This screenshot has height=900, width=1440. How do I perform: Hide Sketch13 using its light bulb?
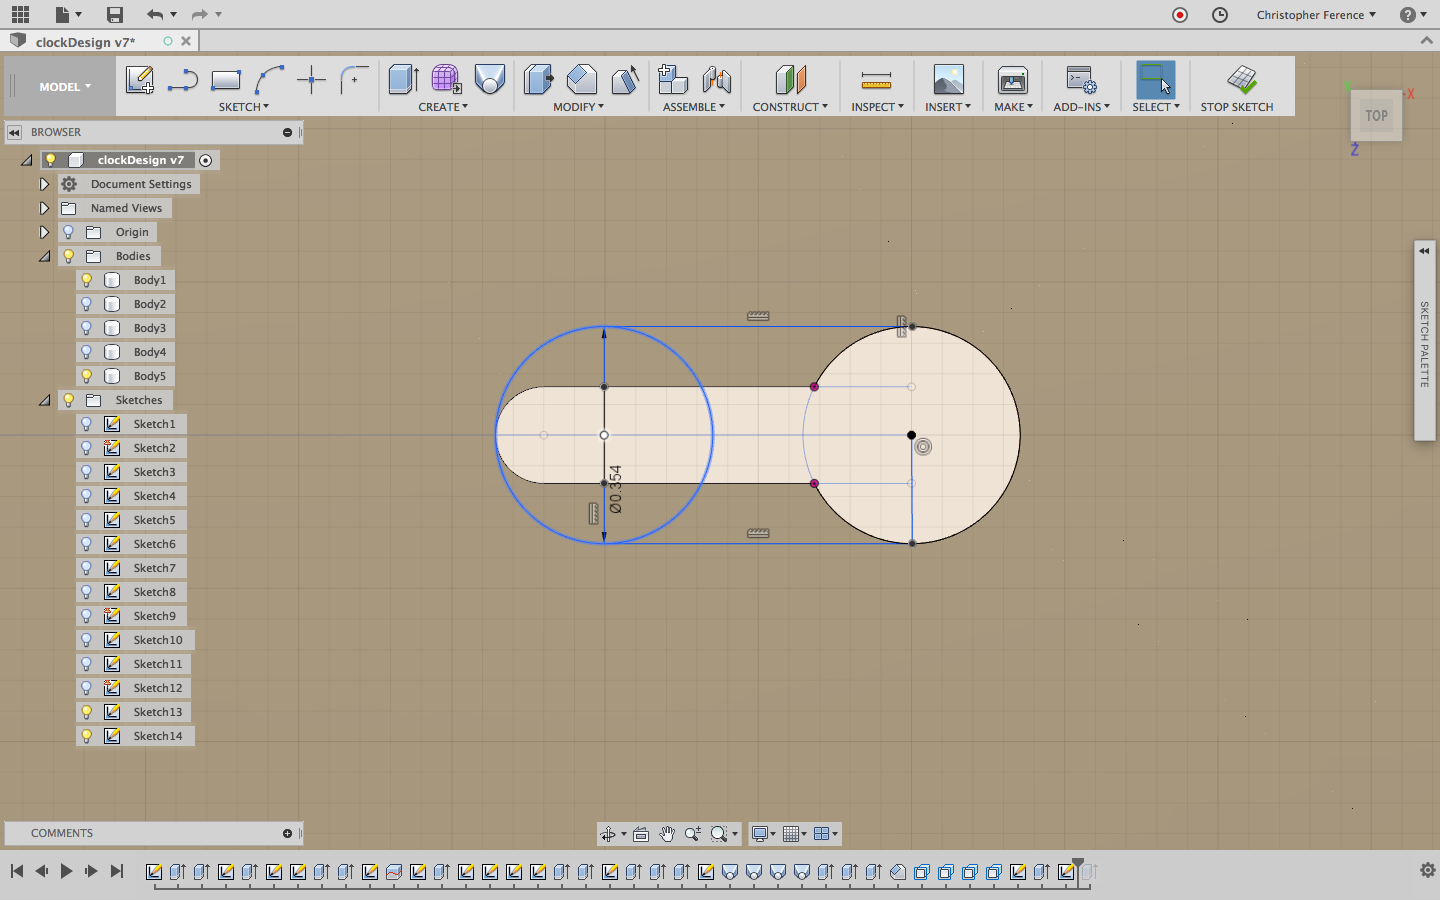click(x=87, y=712)
